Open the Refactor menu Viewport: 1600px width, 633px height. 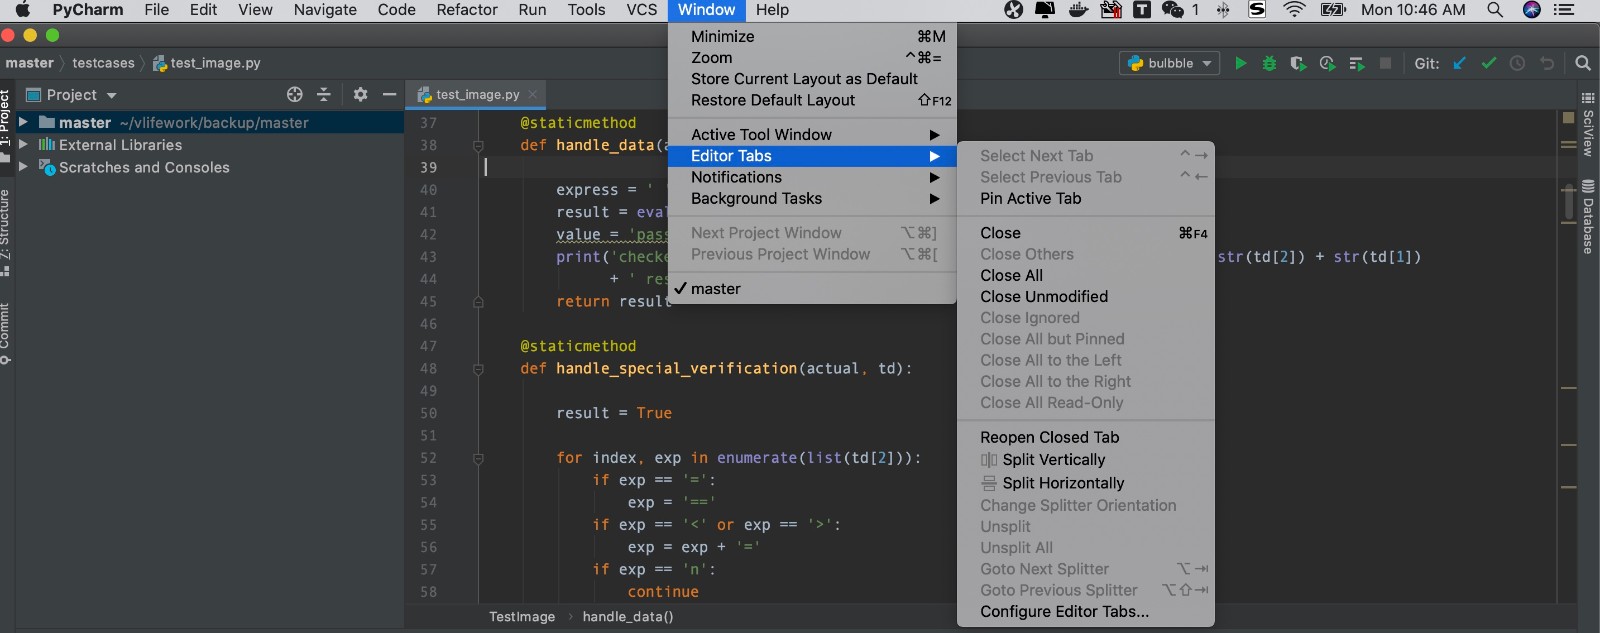[x=467, y=10]
